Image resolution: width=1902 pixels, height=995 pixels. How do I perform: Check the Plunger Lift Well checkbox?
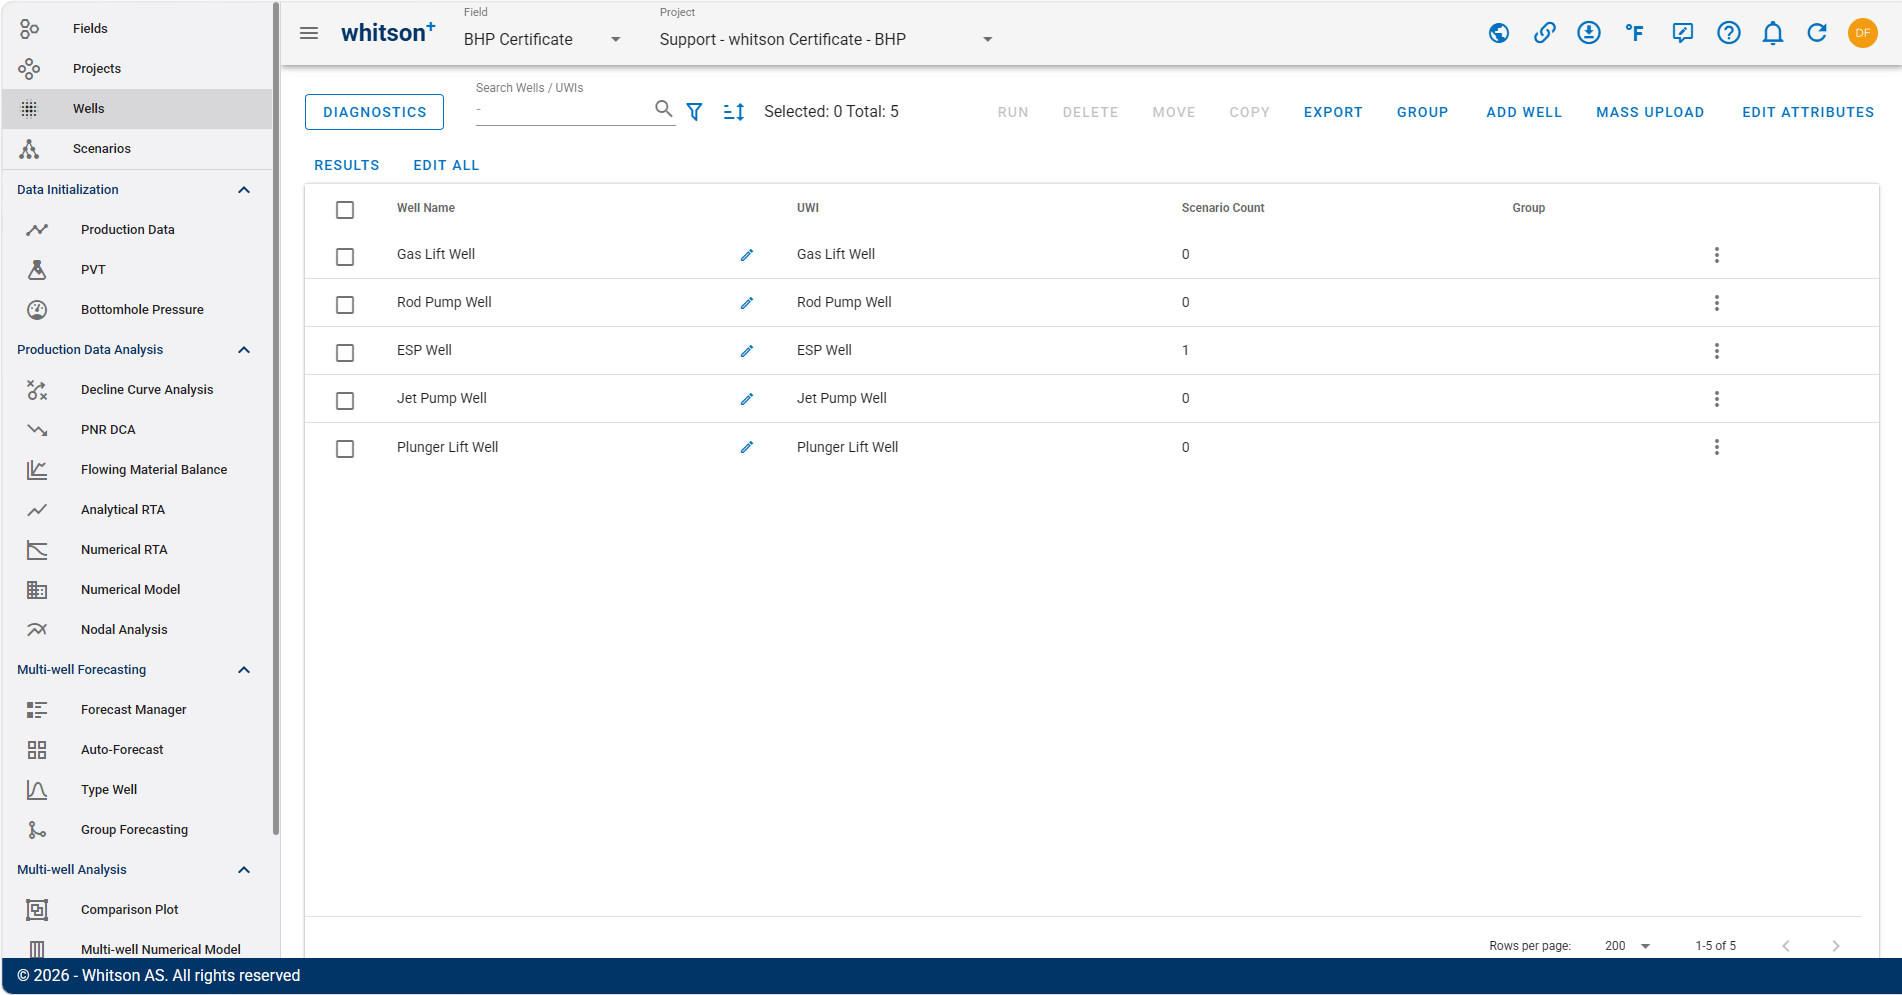coord(345,449)
